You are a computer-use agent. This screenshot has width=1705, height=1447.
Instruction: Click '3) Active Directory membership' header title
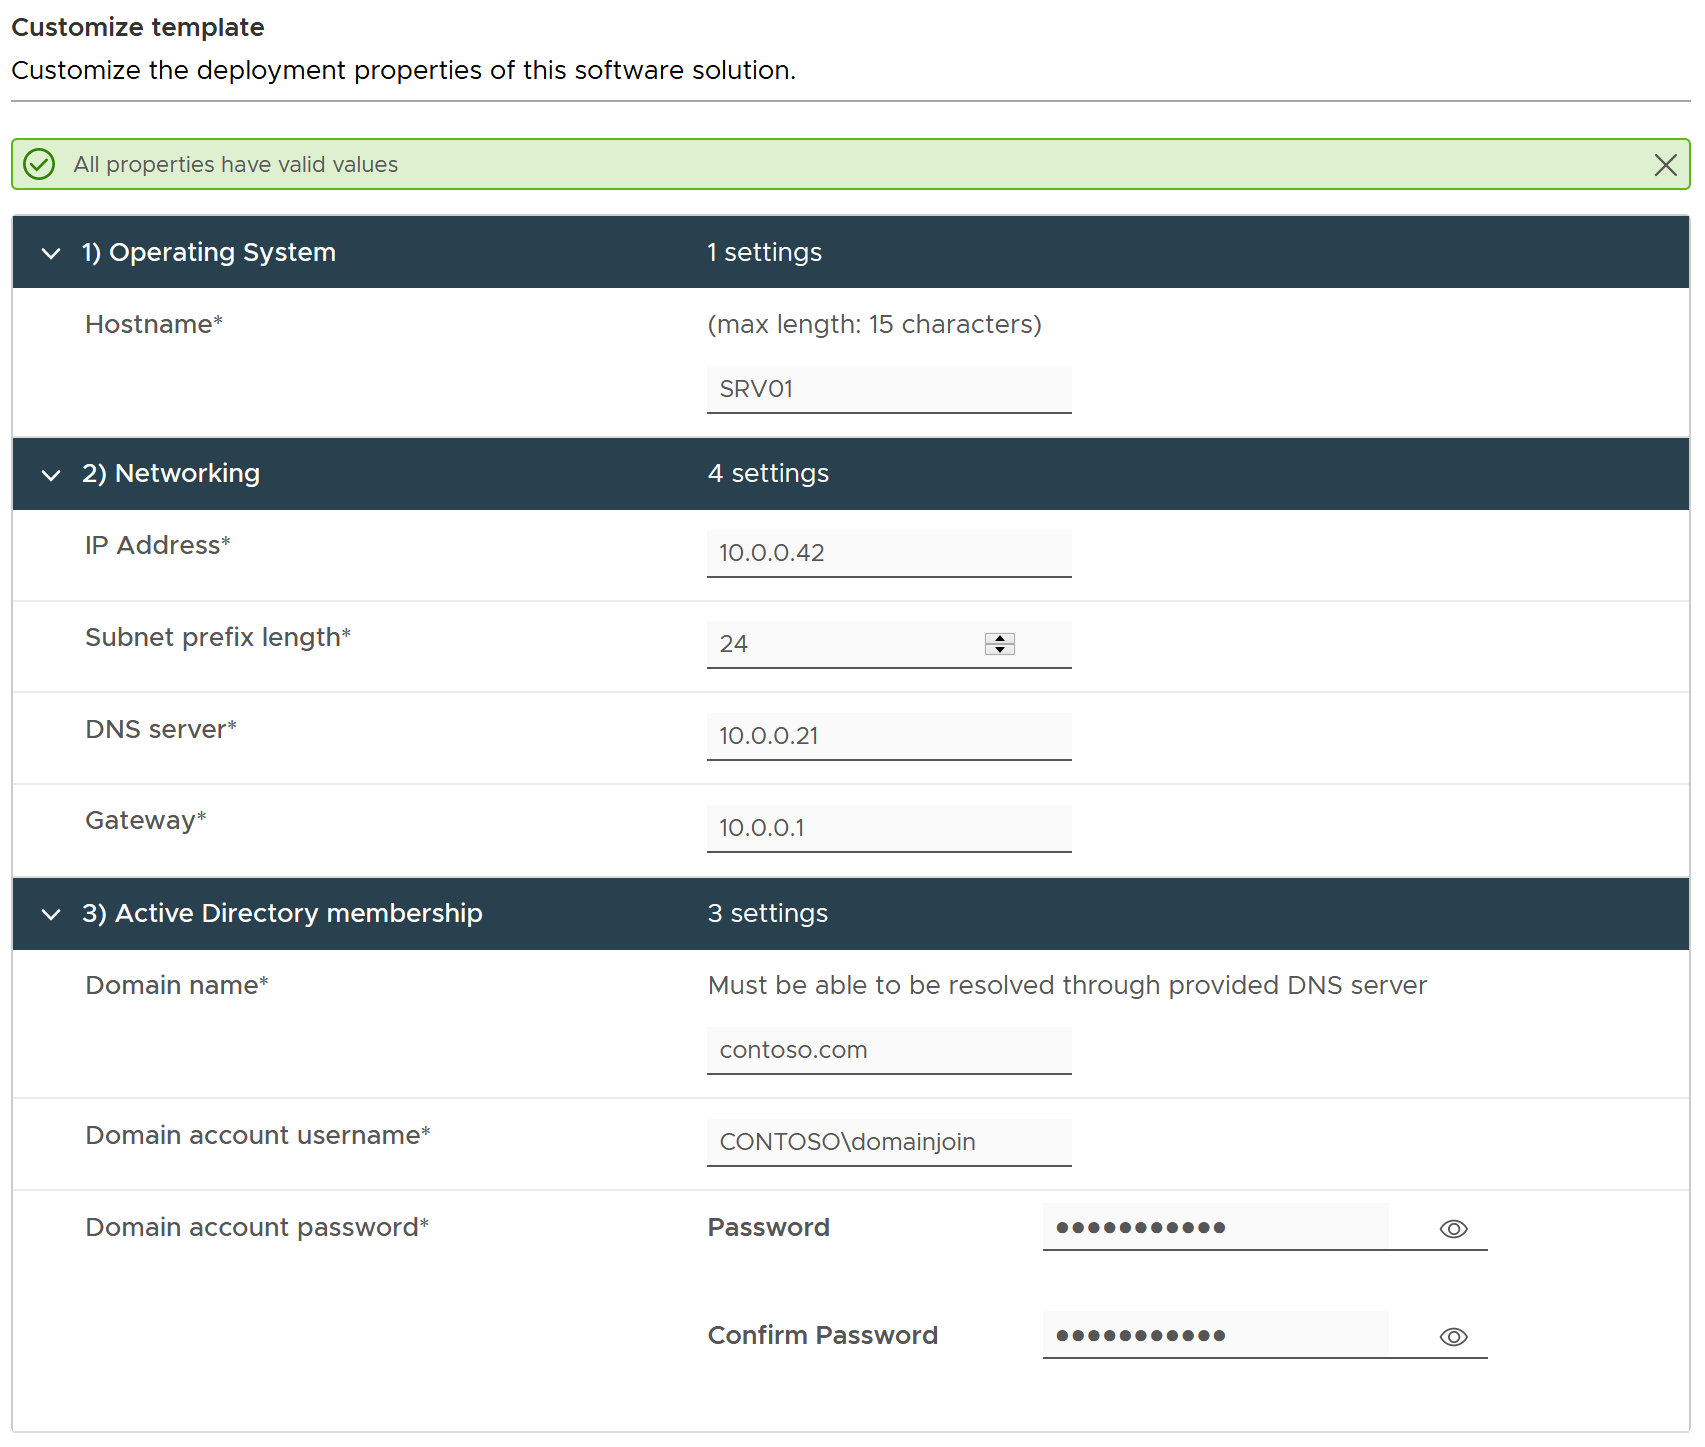(x=282, y=913)
